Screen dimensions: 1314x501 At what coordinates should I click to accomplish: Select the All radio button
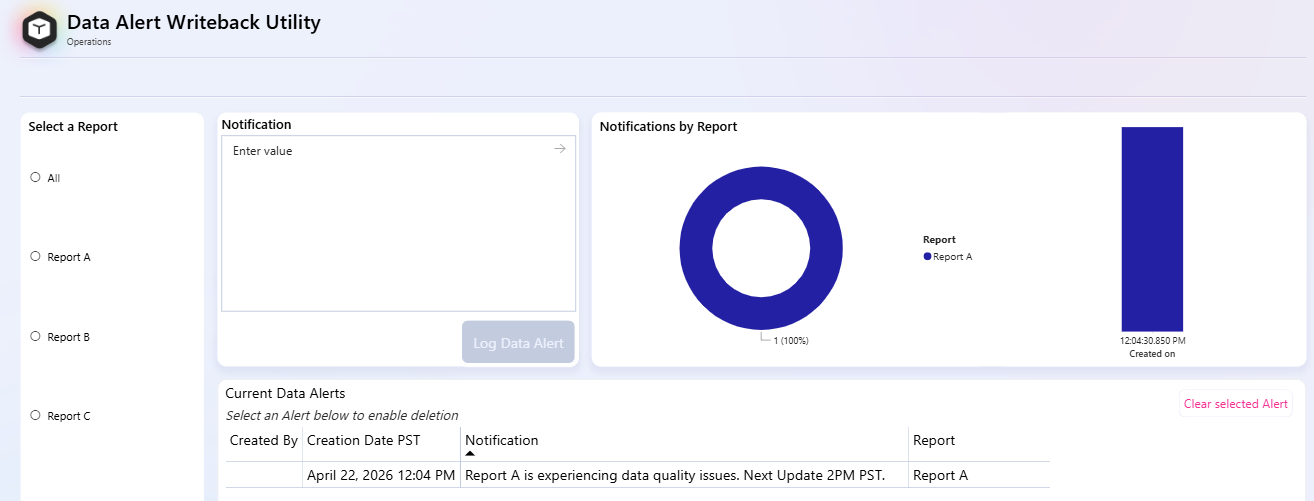36,177
